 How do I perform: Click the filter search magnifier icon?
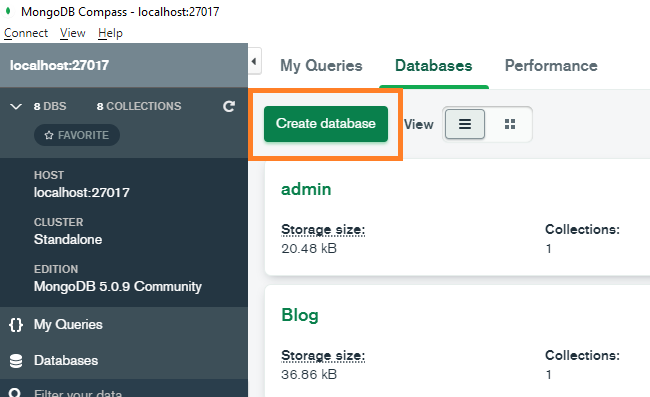tap(15, 392)
